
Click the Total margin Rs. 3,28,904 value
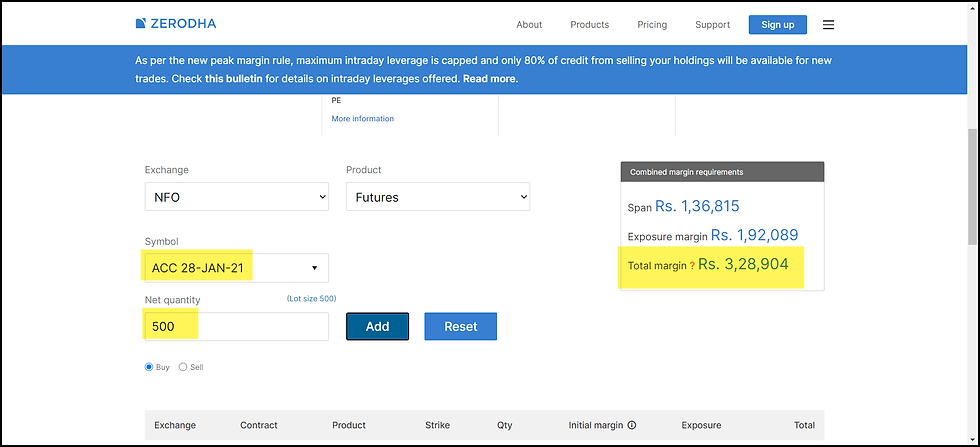tap(743, 264)
